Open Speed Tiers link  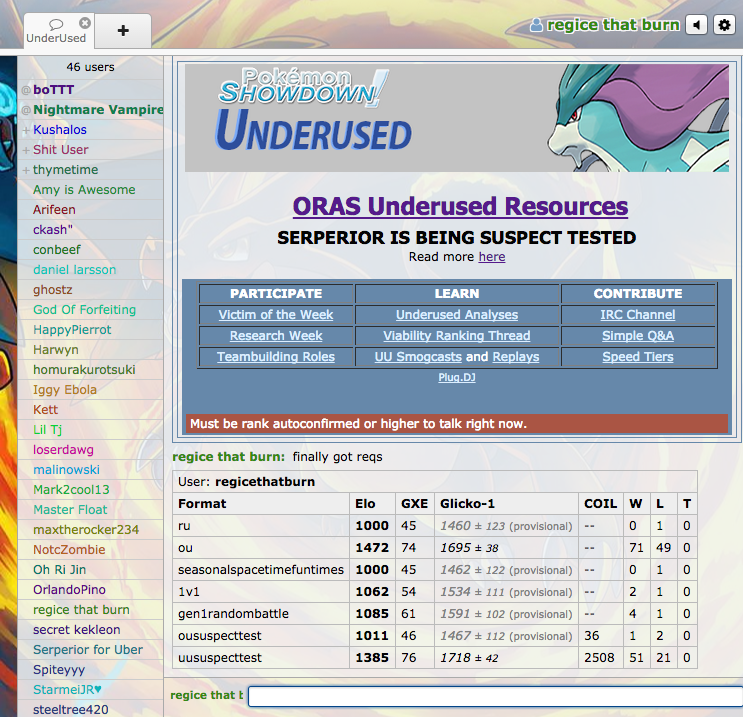(x=638, y=357)
